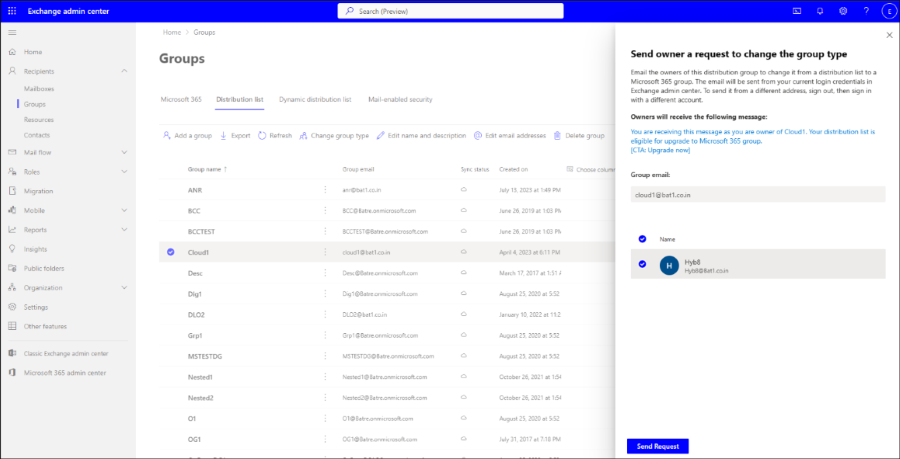Click Add a group toolbar button

coord(187,136)
